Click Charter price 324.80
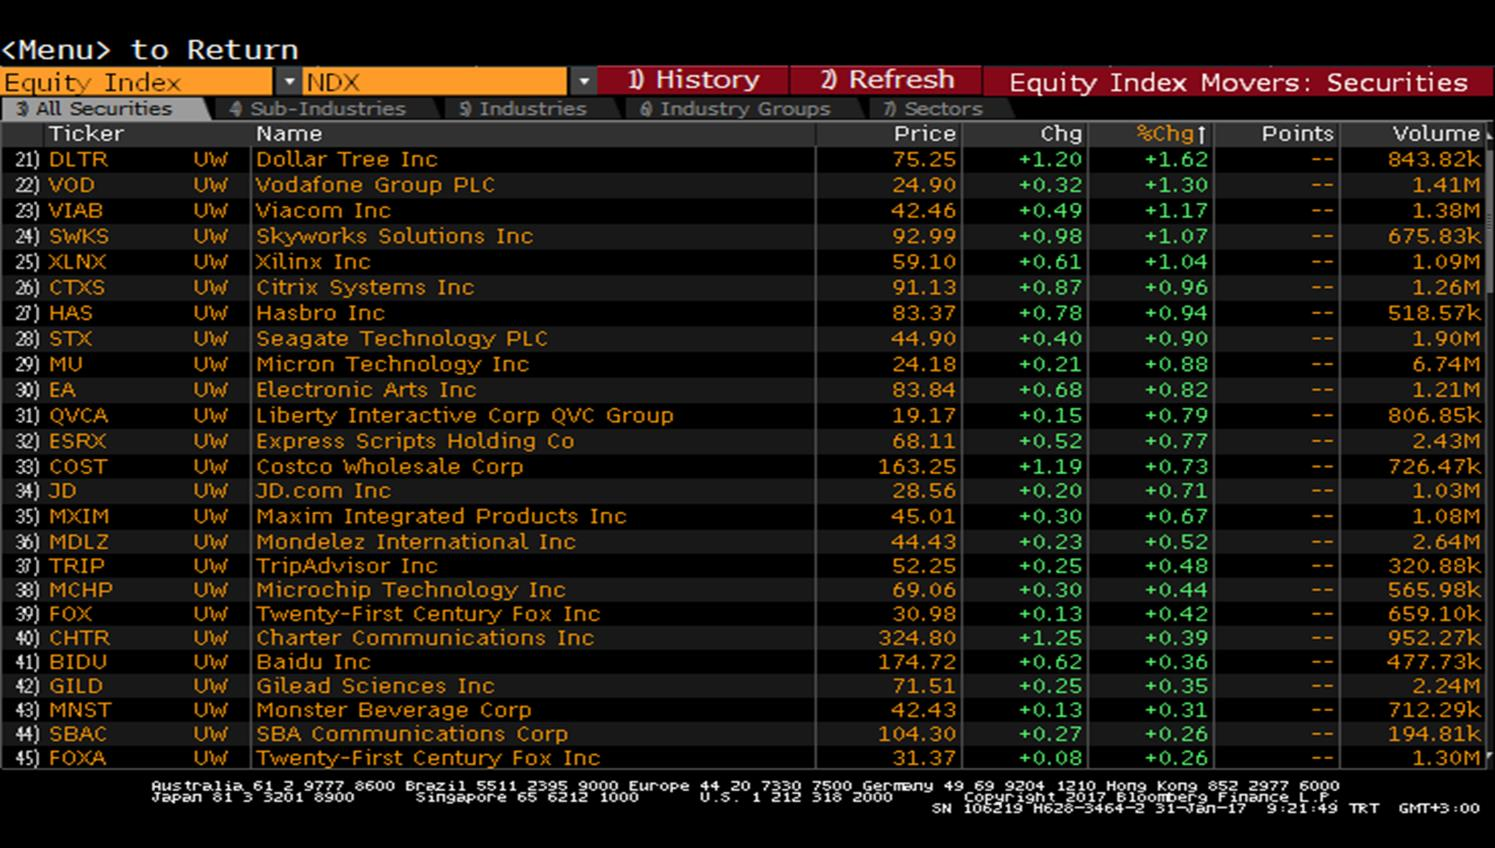The image size is (1495, 848). (x=917, y=638)
